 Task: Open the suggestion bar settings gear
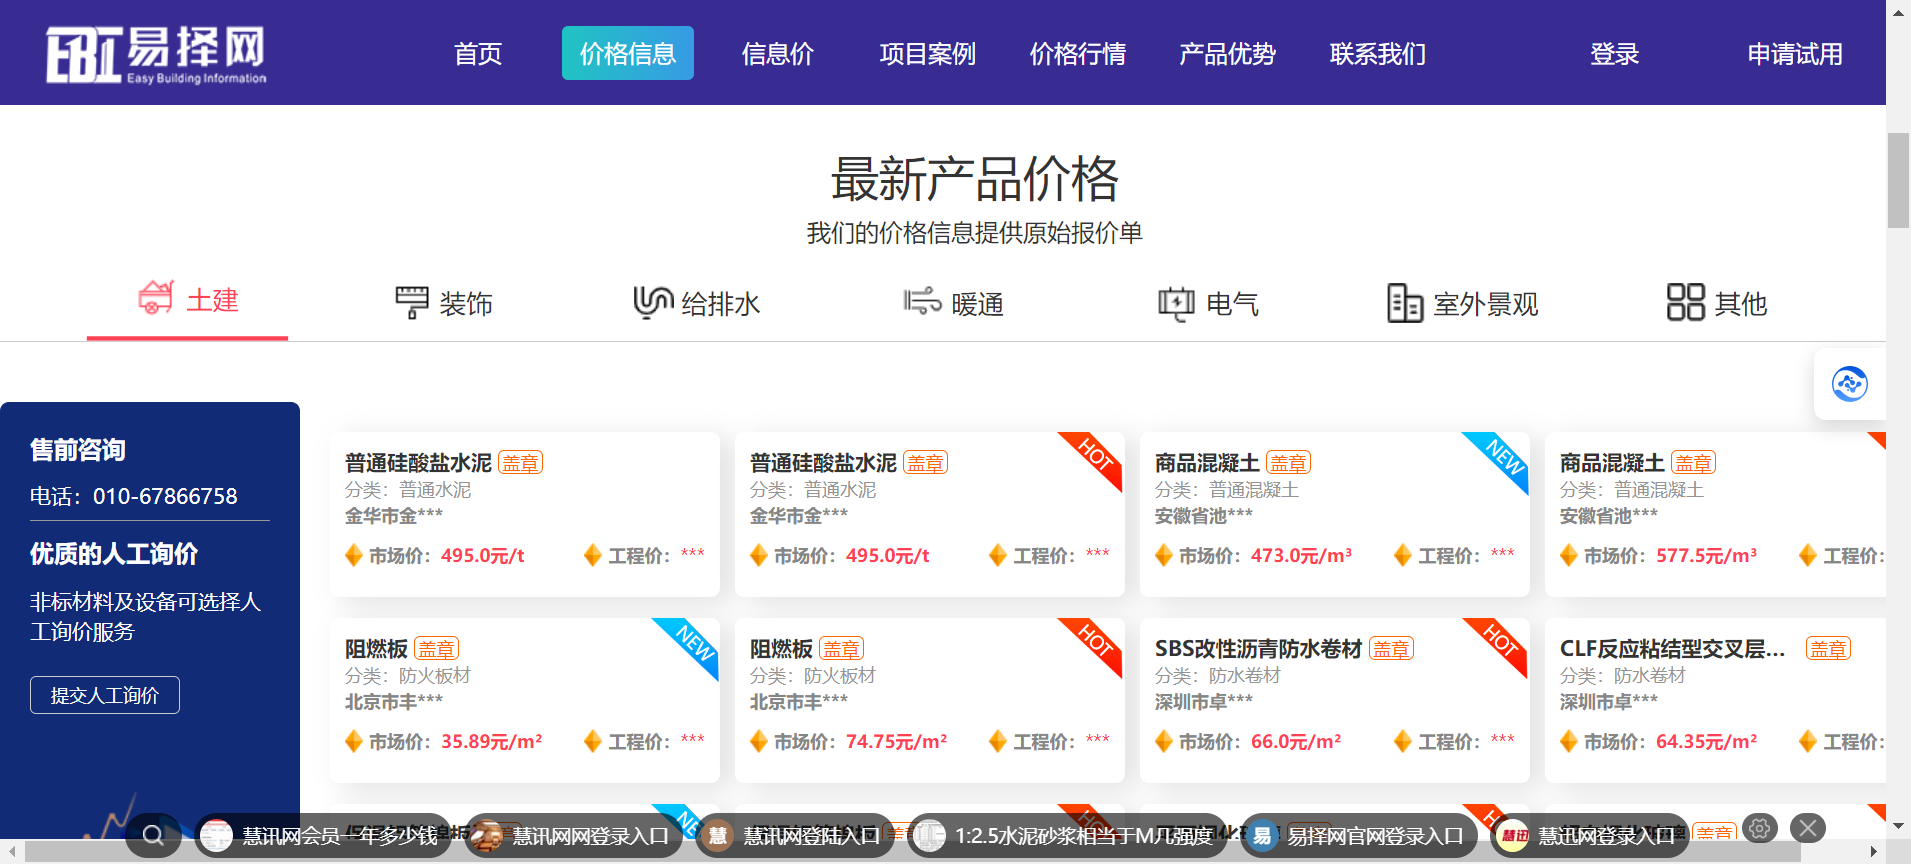(x=1760, y=828)
